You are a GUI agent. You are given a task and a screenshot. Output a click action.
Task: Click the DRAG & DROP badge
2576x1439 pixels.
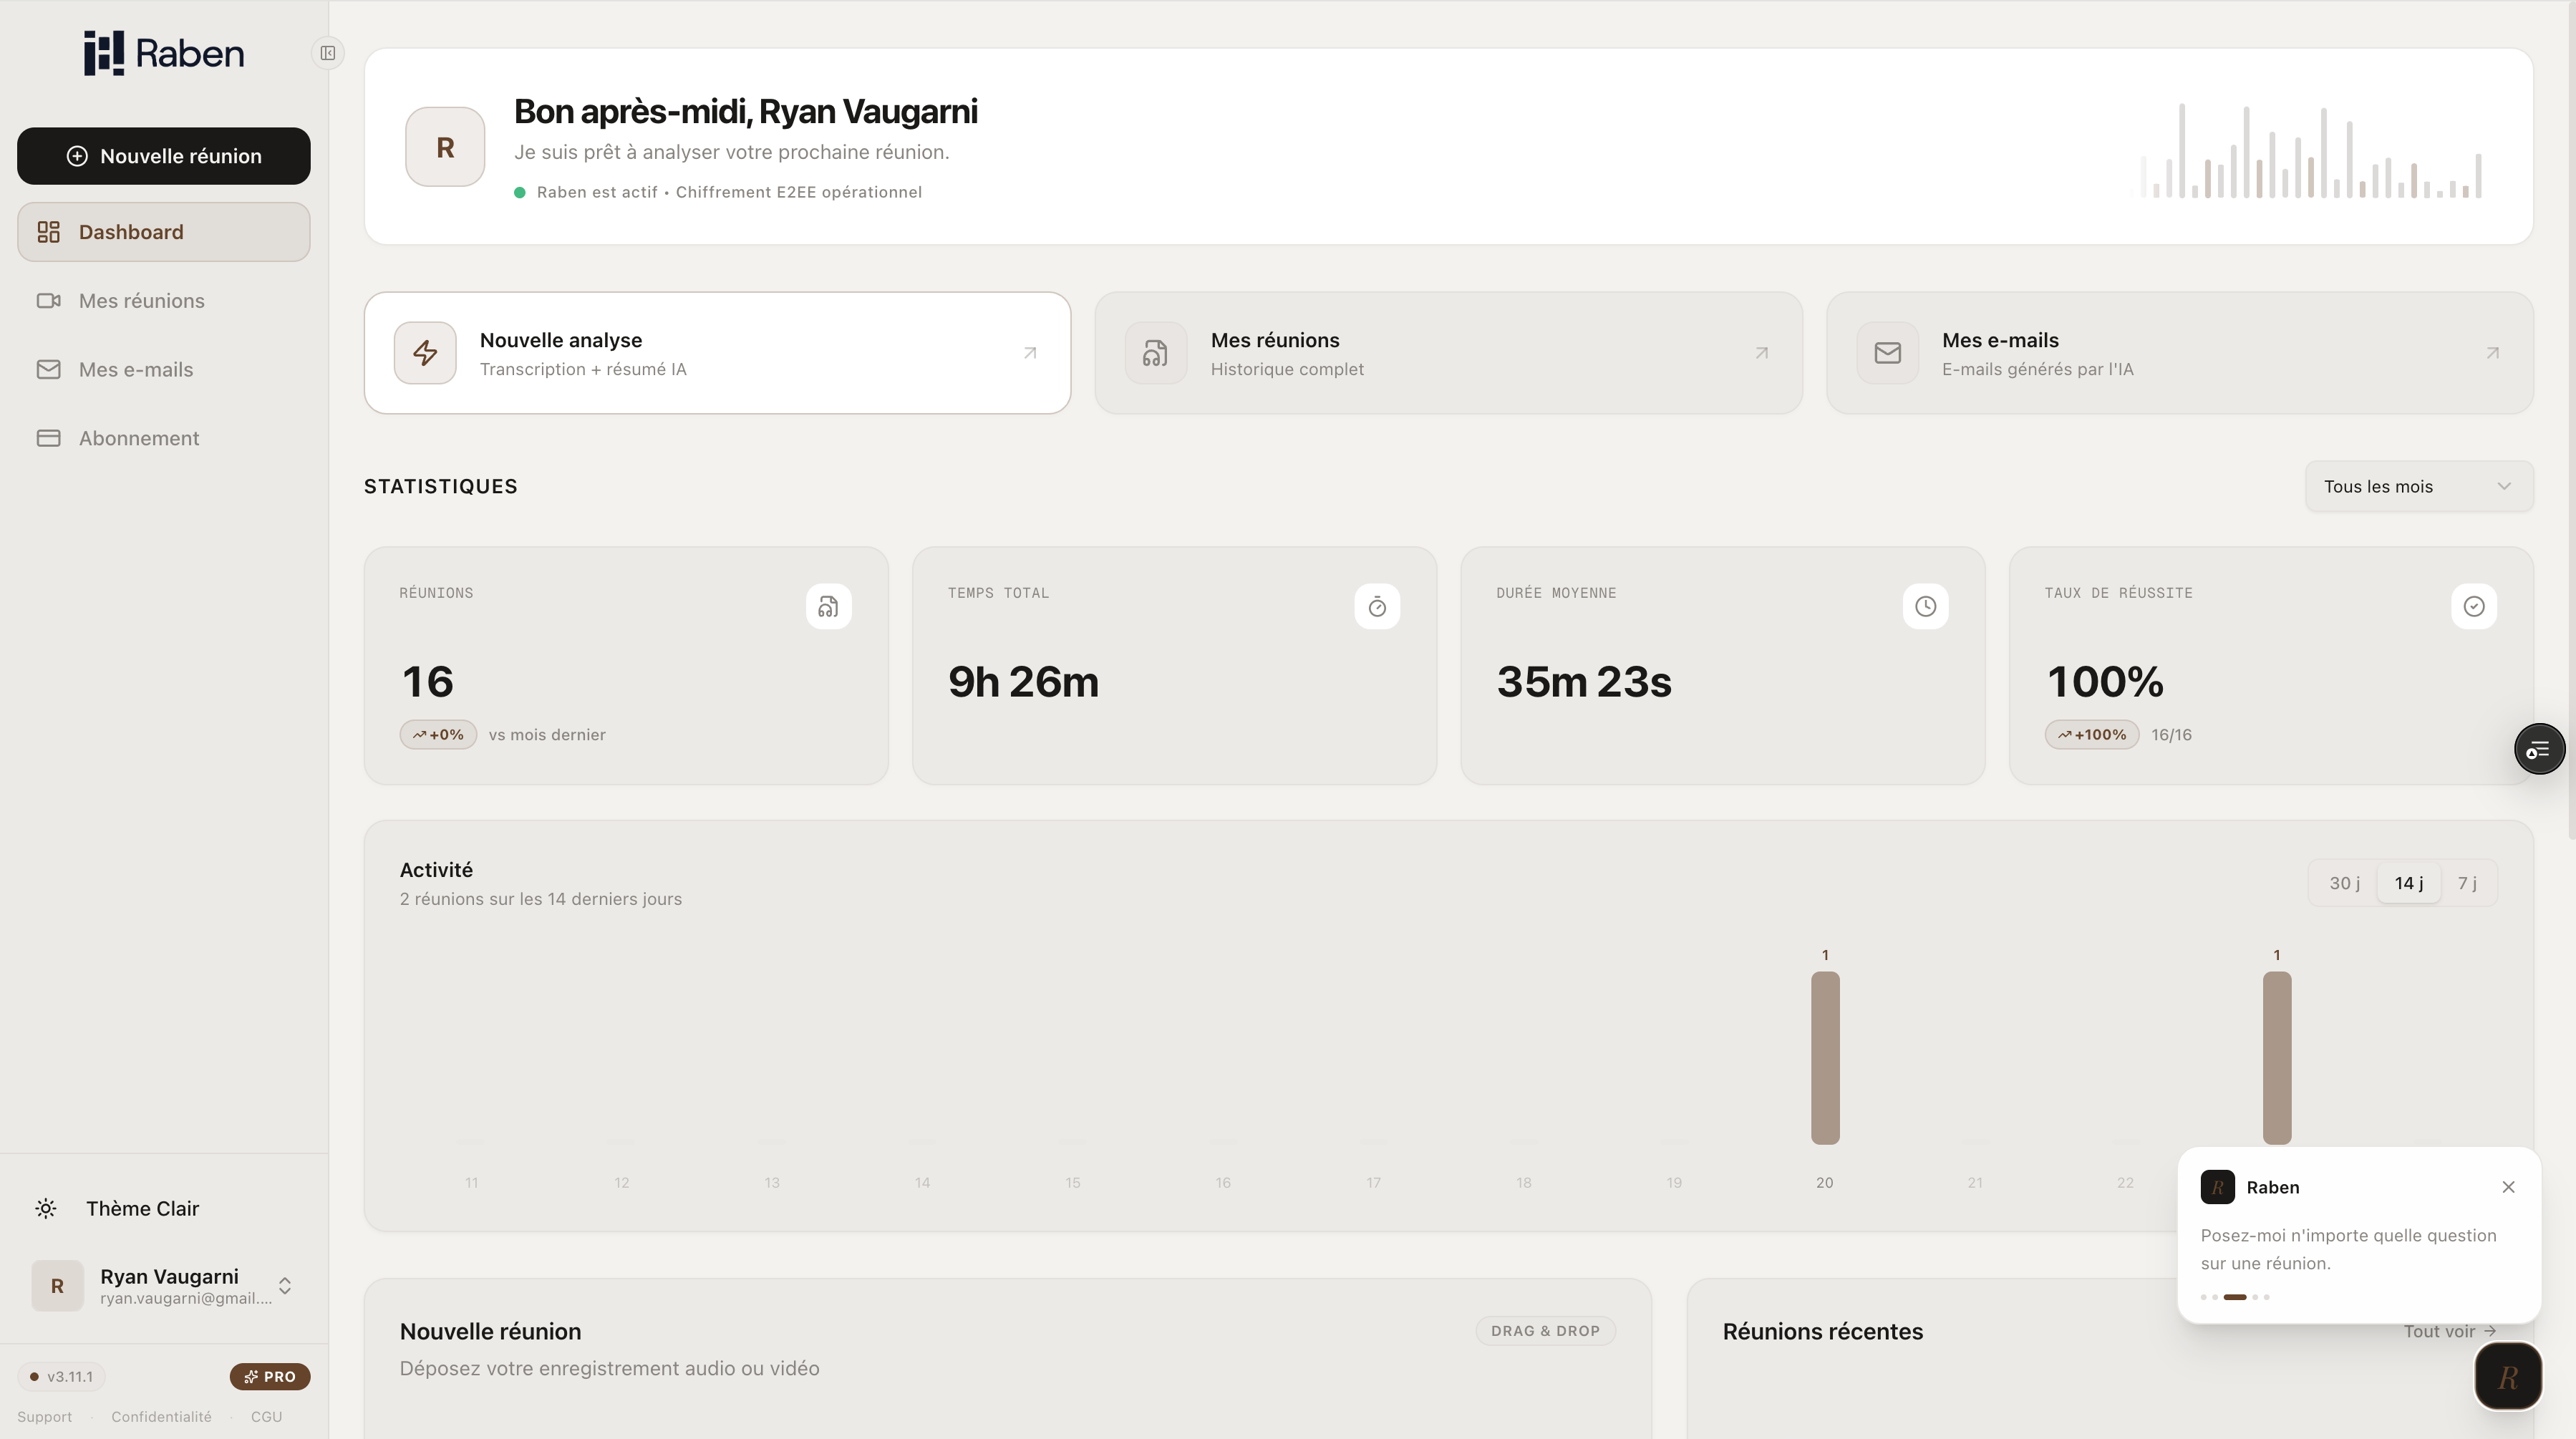(x=1545, y=1331)
